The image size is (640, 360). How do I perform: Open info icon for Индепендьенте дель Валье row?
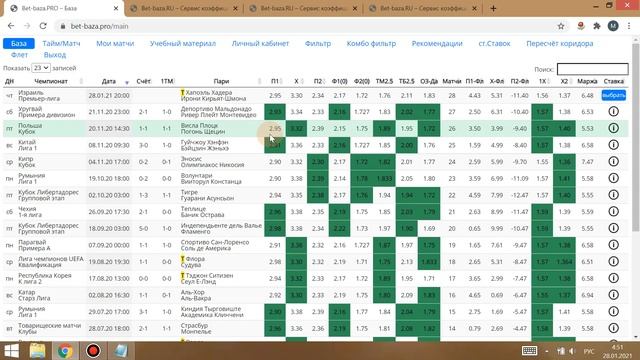point(613,228)
